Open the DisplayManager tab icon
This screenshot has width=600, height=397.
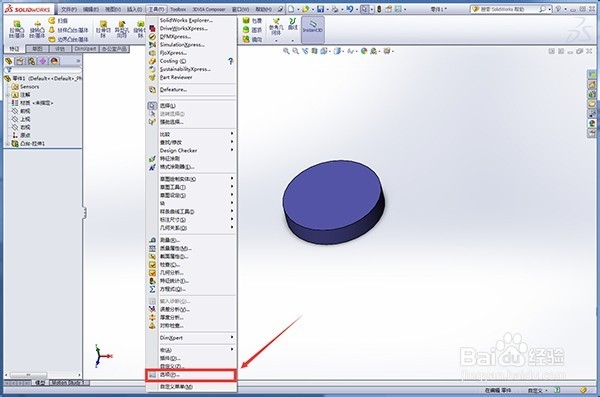pos(54,61)
